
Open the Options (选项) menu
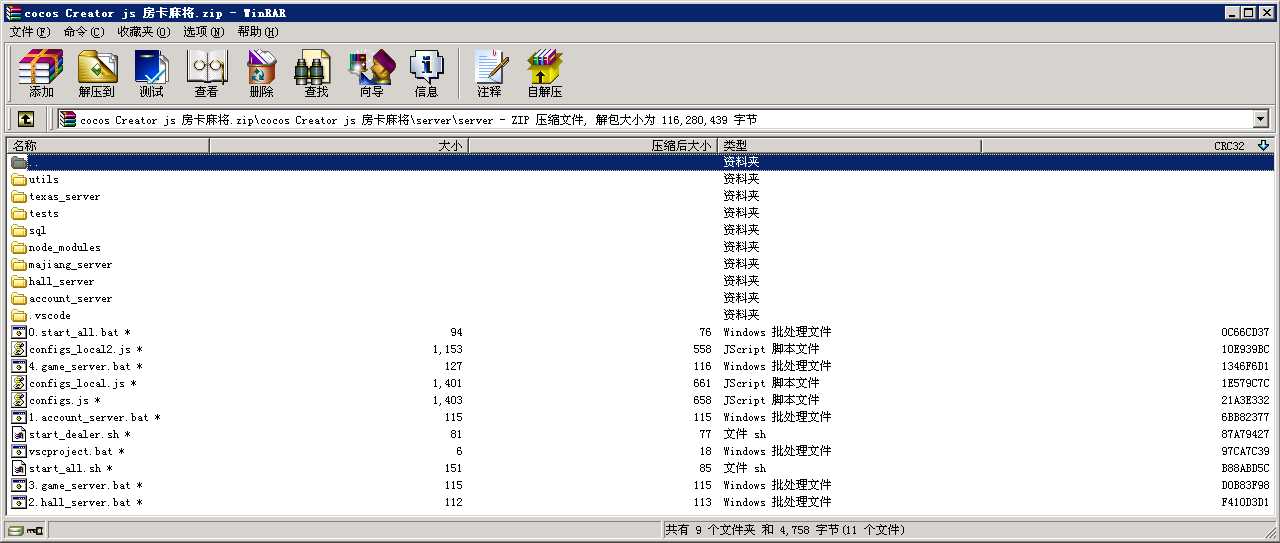[x=204, y=32]
